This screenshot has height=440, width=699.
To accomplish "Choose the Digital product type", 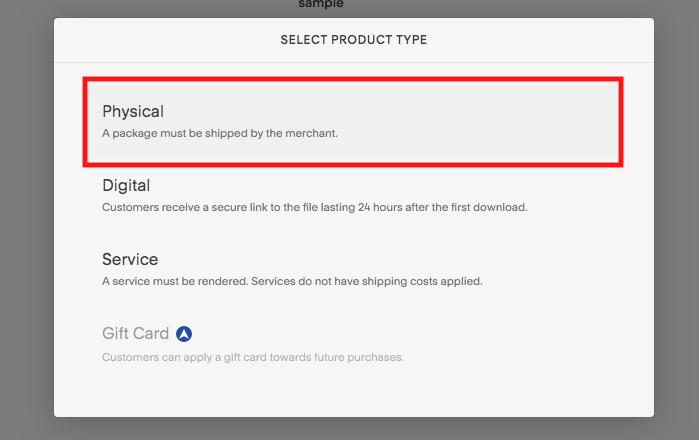I will click(x=353, y=196).
